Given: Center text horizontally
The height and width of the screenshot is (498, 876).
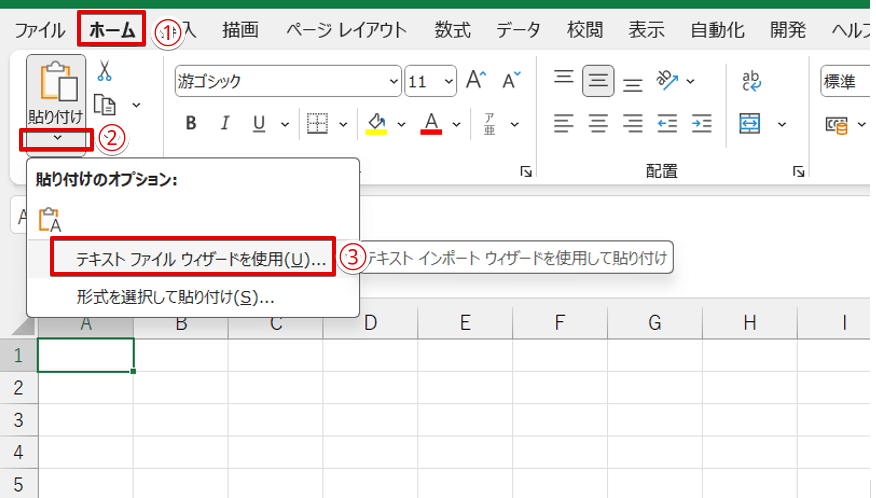Looking at the screenshot, I should pyautogui.click(x=598, y=124).
